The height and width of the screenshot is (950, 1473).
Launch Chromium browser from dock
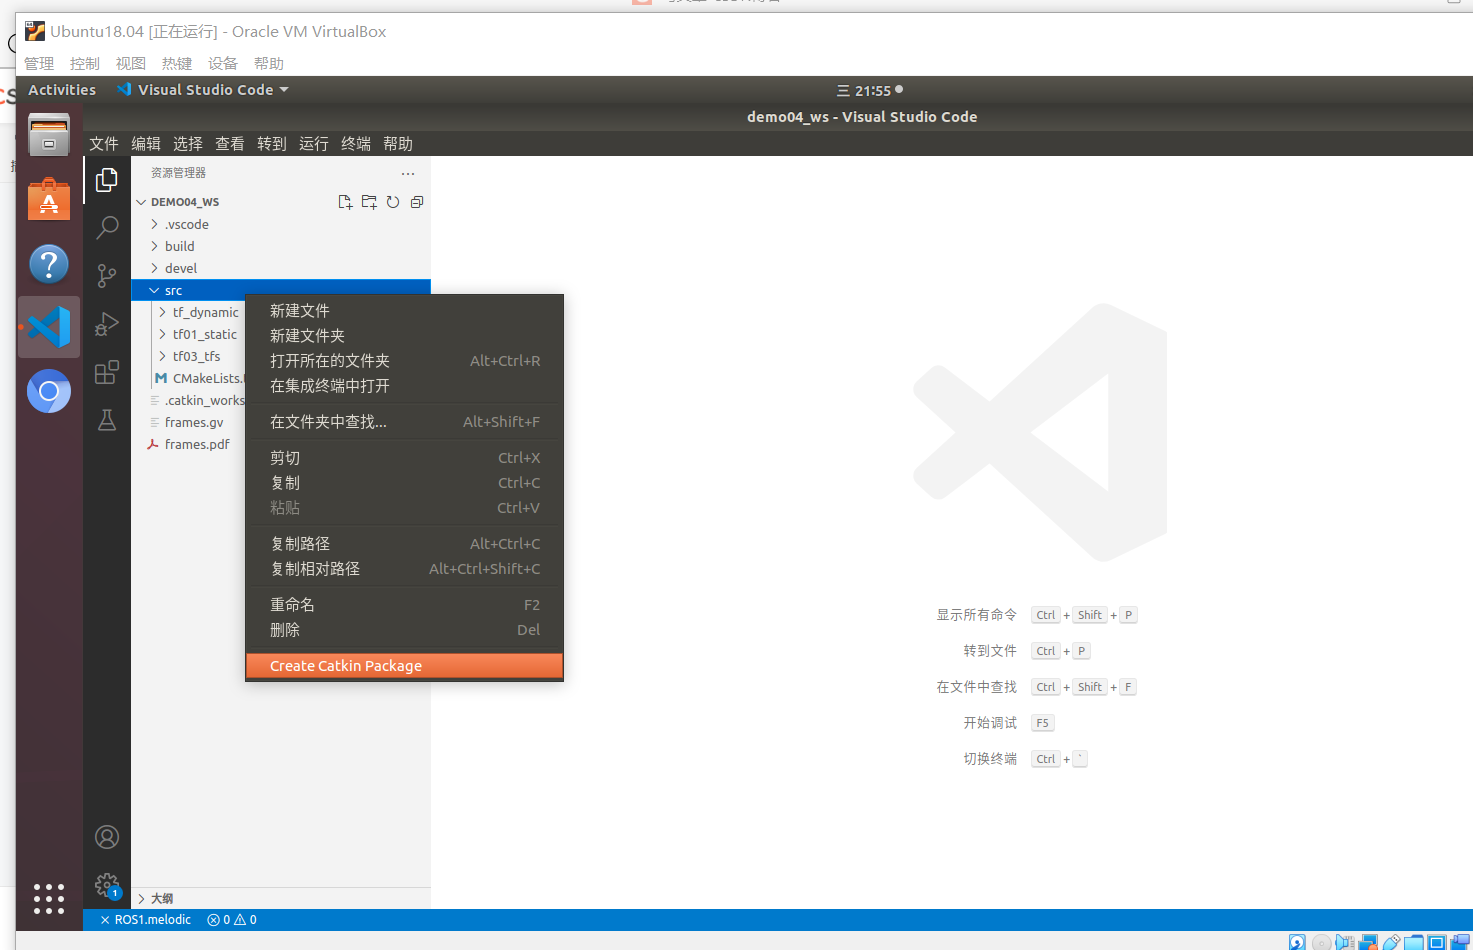[49, 391]
